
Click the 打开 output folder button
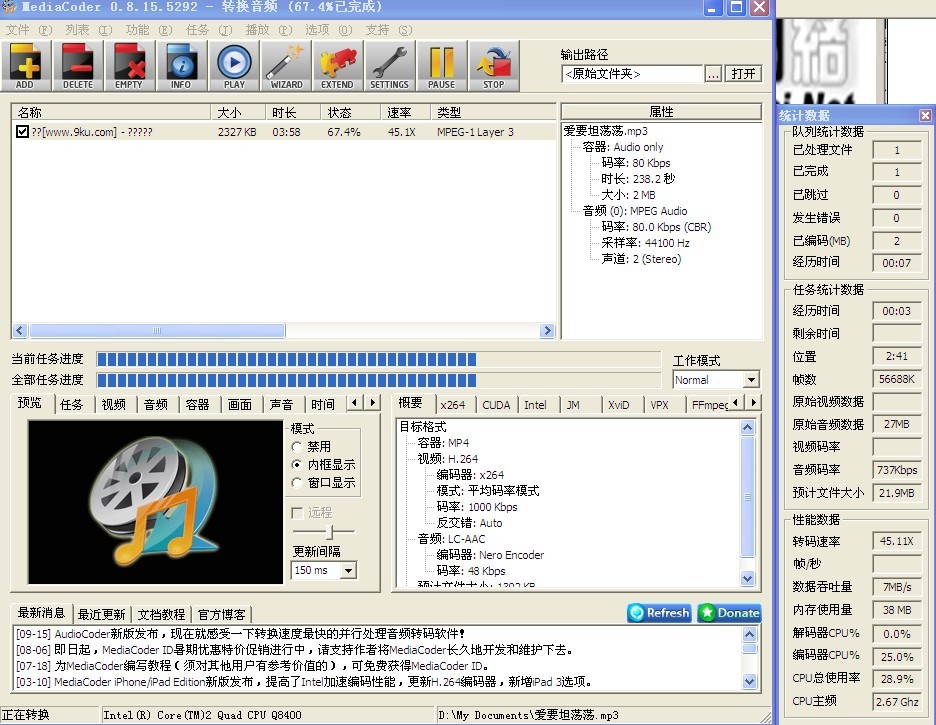tap(743, 74)
